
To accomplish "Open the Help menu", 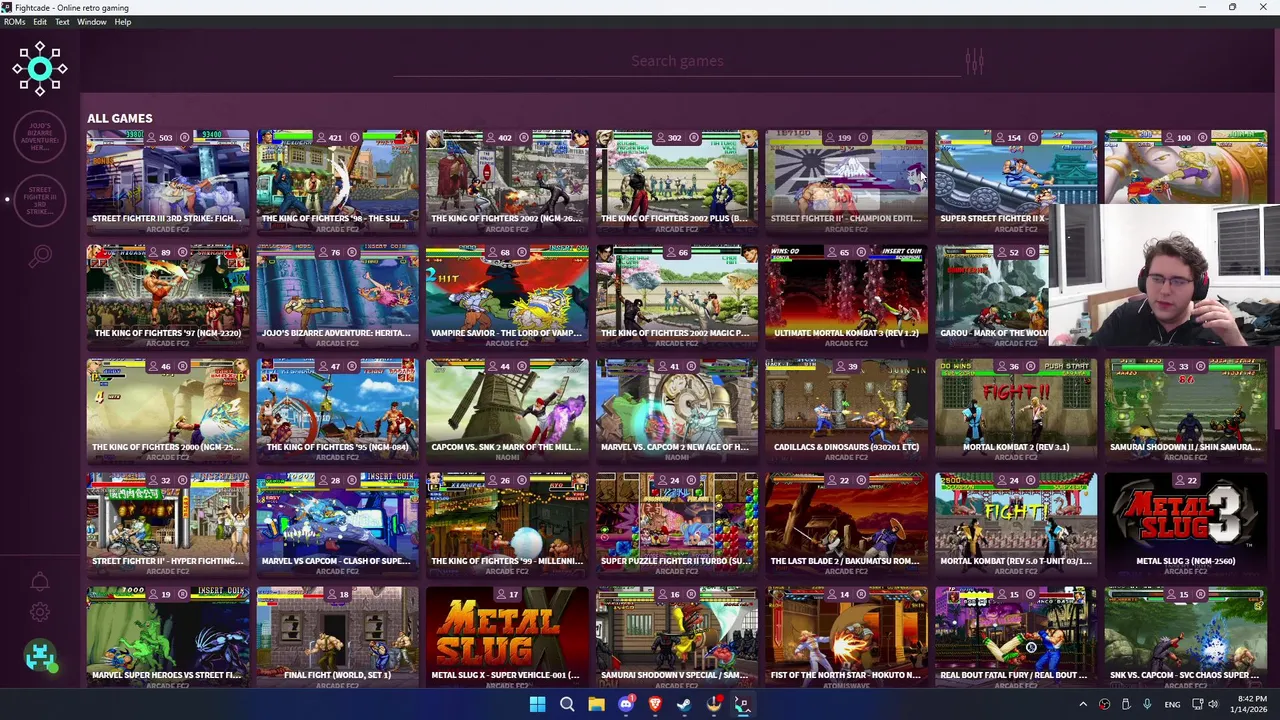I will 122,22.
